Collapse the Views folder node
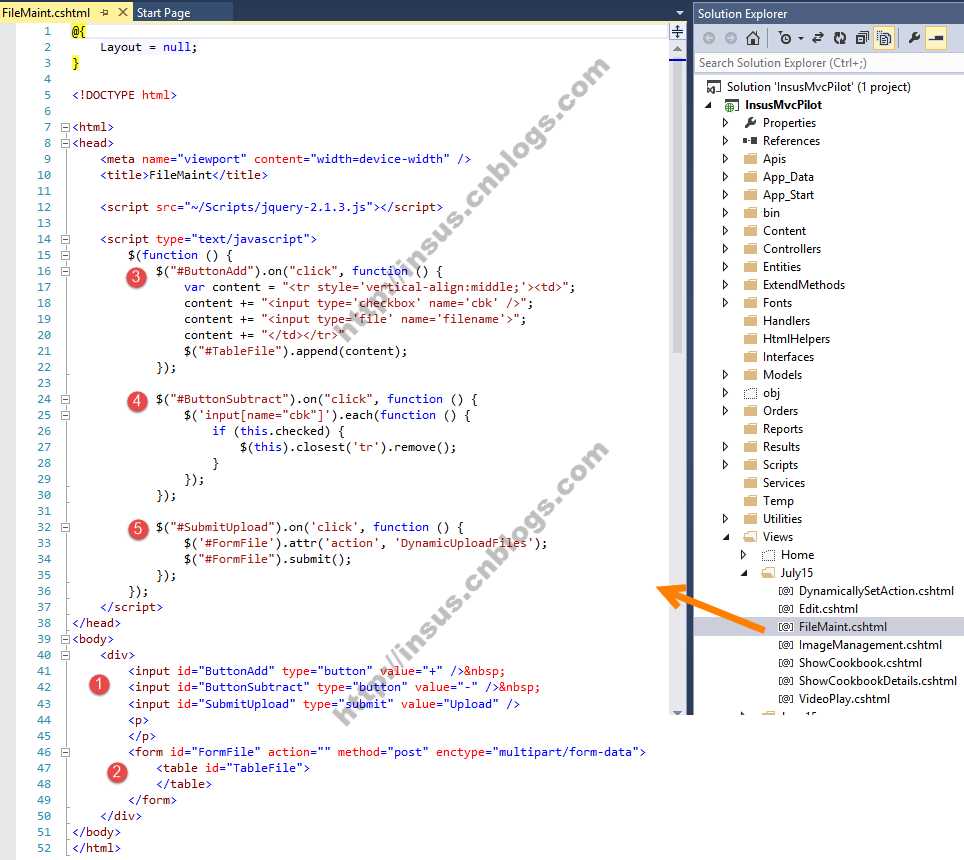964x860 pixels. click(x=727, y=537)
